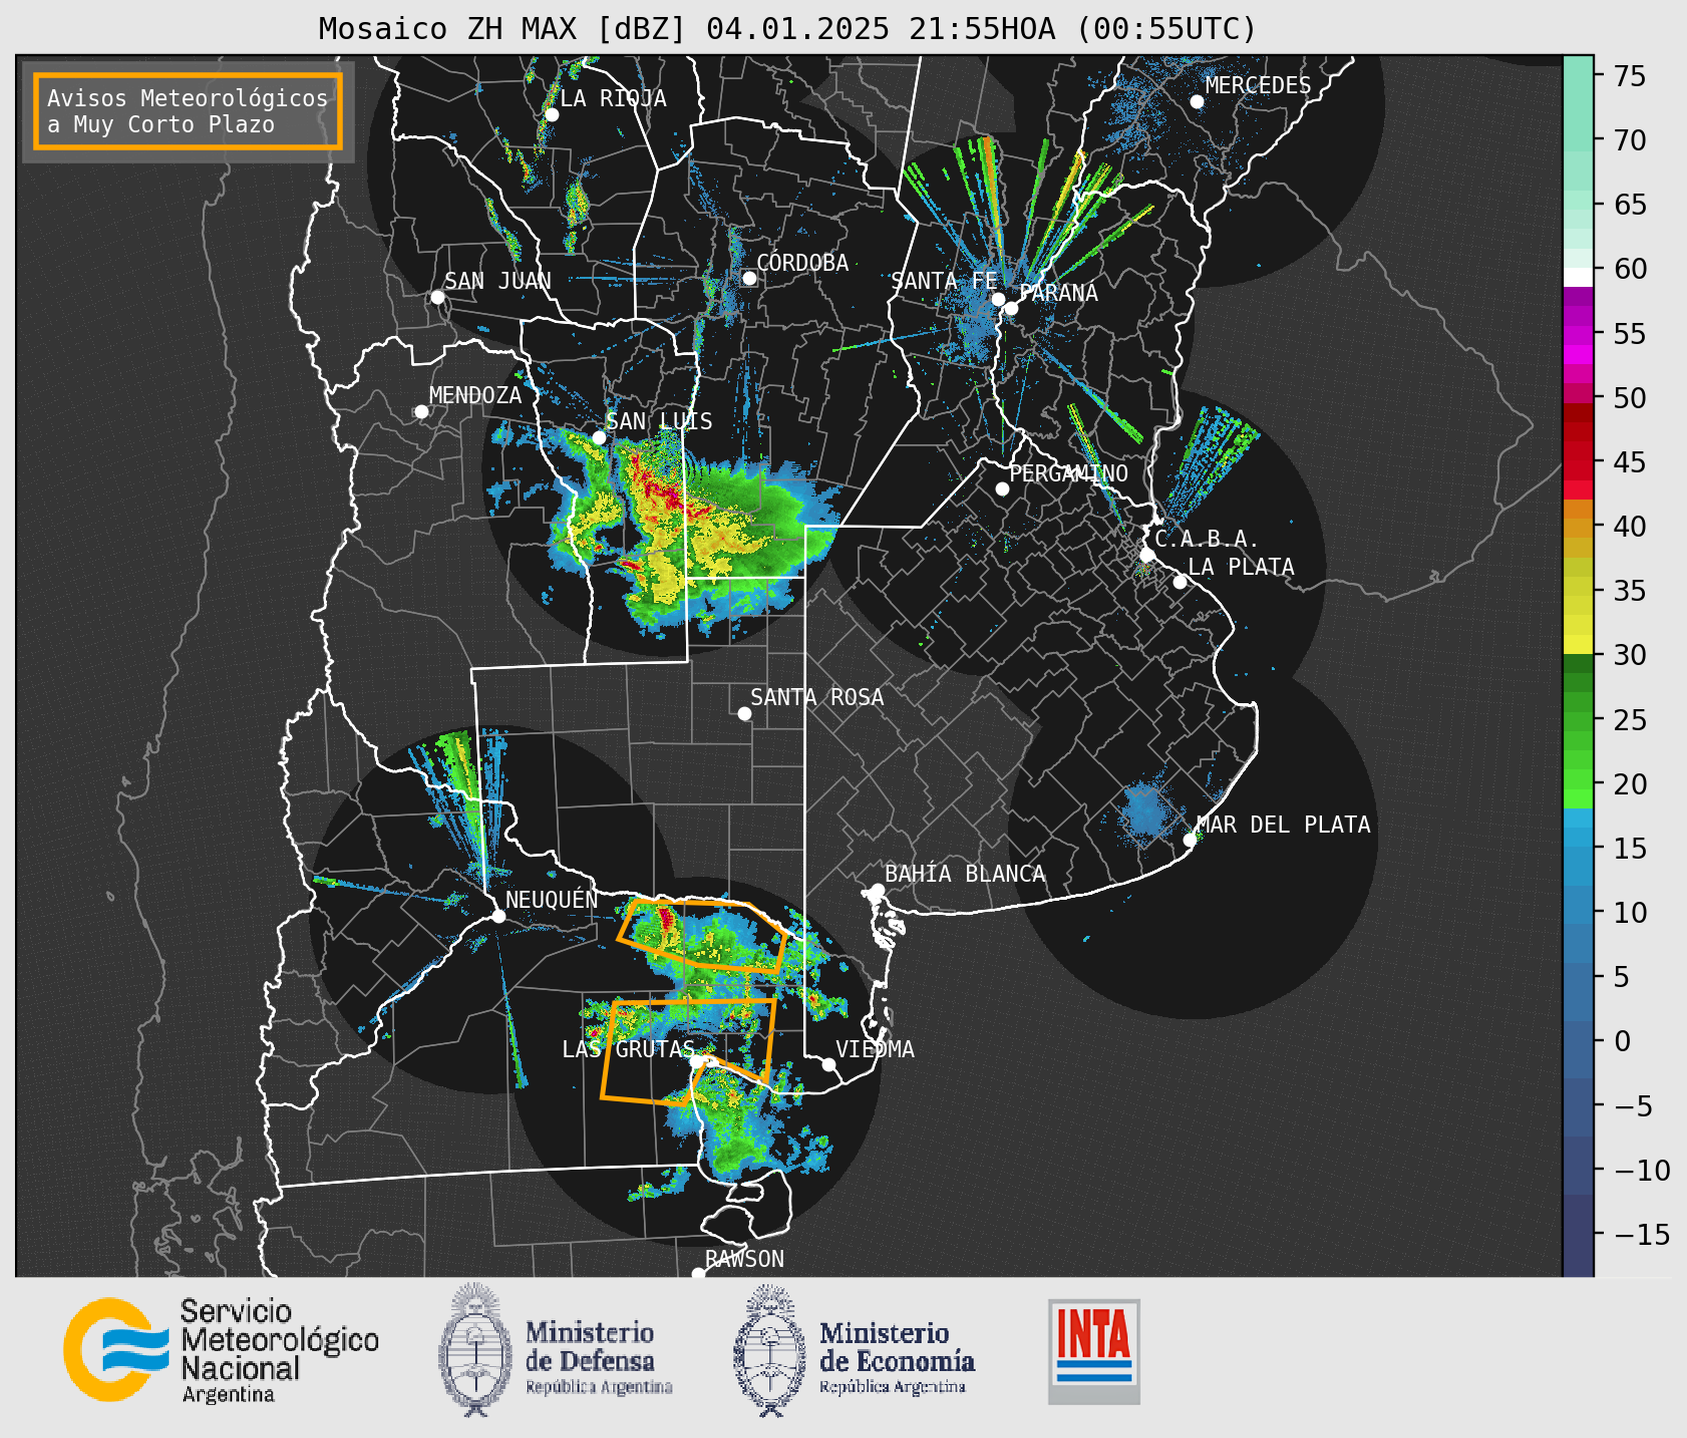
Task: Click the Argentina text under Servicio Meteorológico Nacional
Action: click(x=228, y=1394)
